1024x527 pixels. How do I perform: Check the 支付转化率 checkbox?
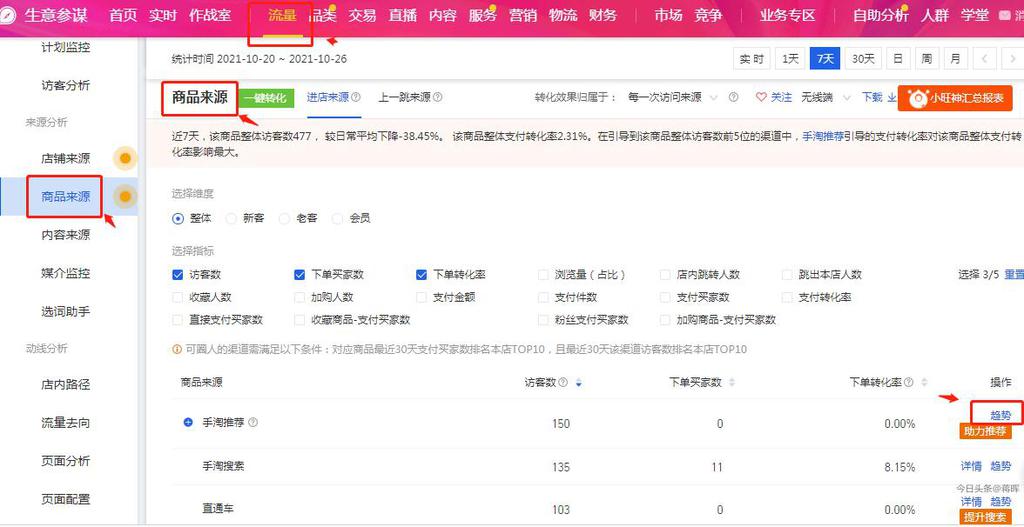pos(787,297)
